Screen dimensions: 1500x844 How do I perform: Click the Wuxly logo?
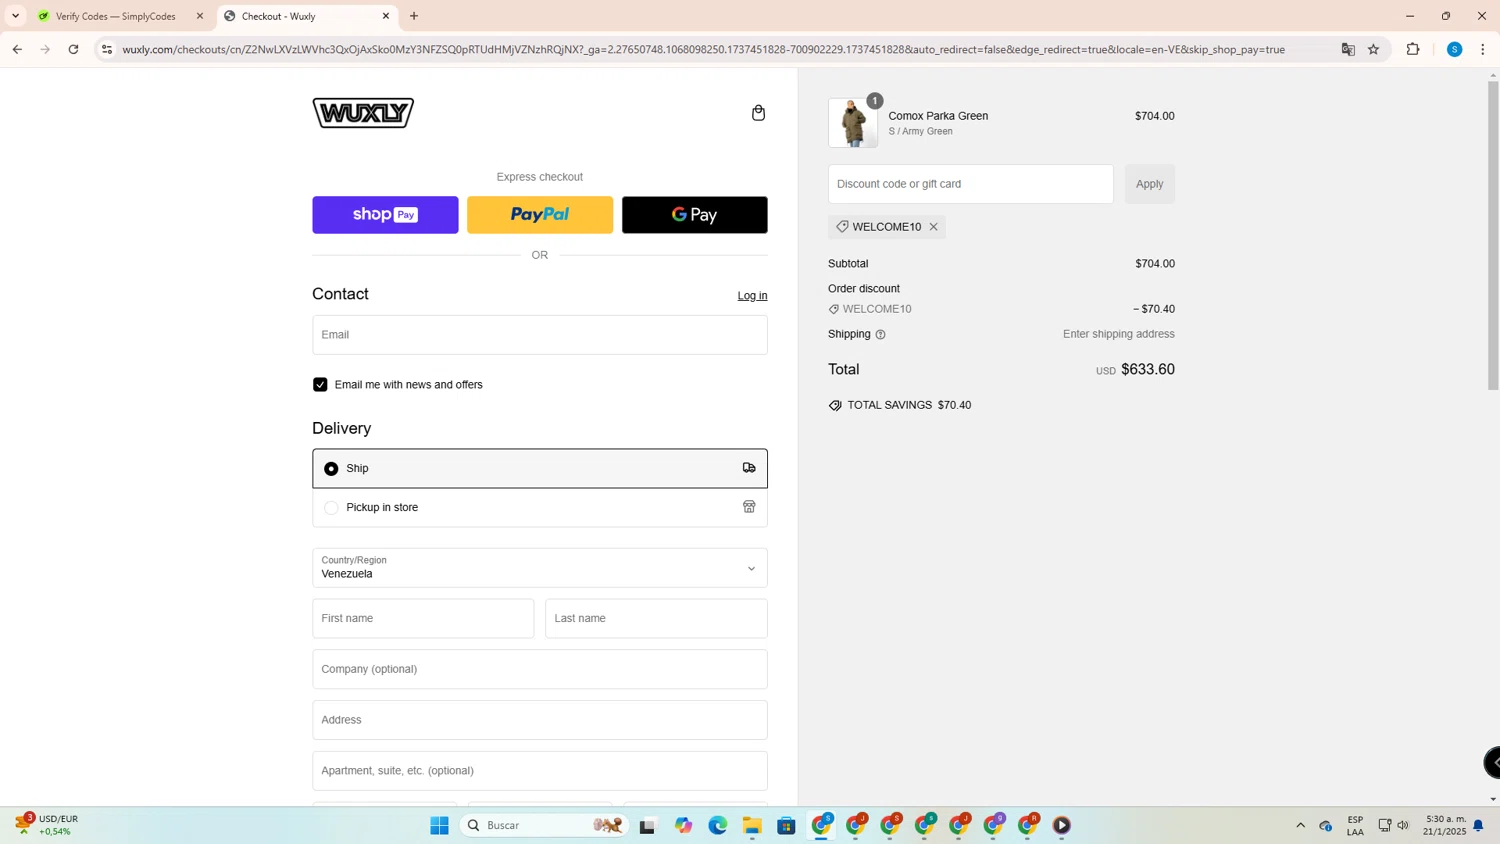tap(363, 113)
